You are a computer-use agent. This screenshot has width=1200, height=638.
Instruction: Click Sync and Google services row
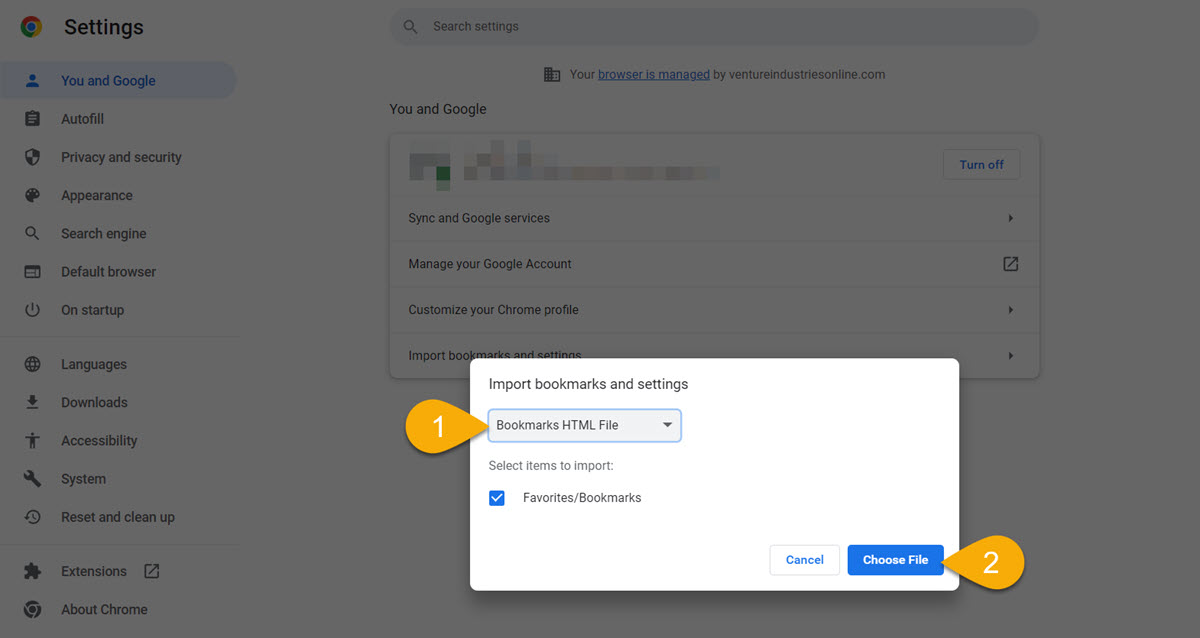click(714, 218)
